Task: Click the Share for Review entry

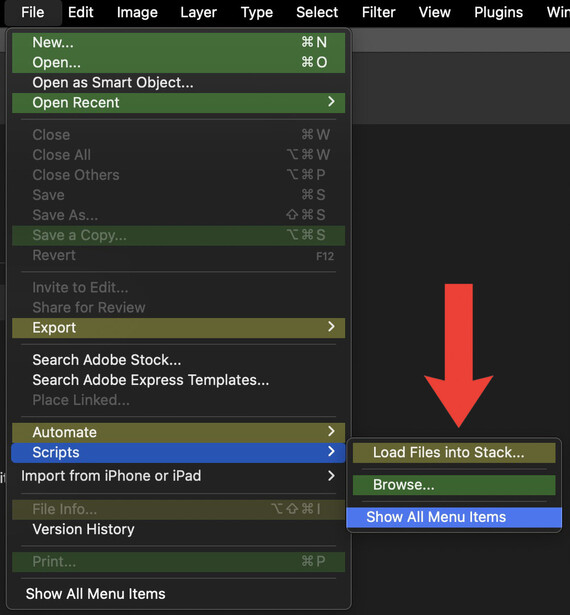Action: coord(178,308)
